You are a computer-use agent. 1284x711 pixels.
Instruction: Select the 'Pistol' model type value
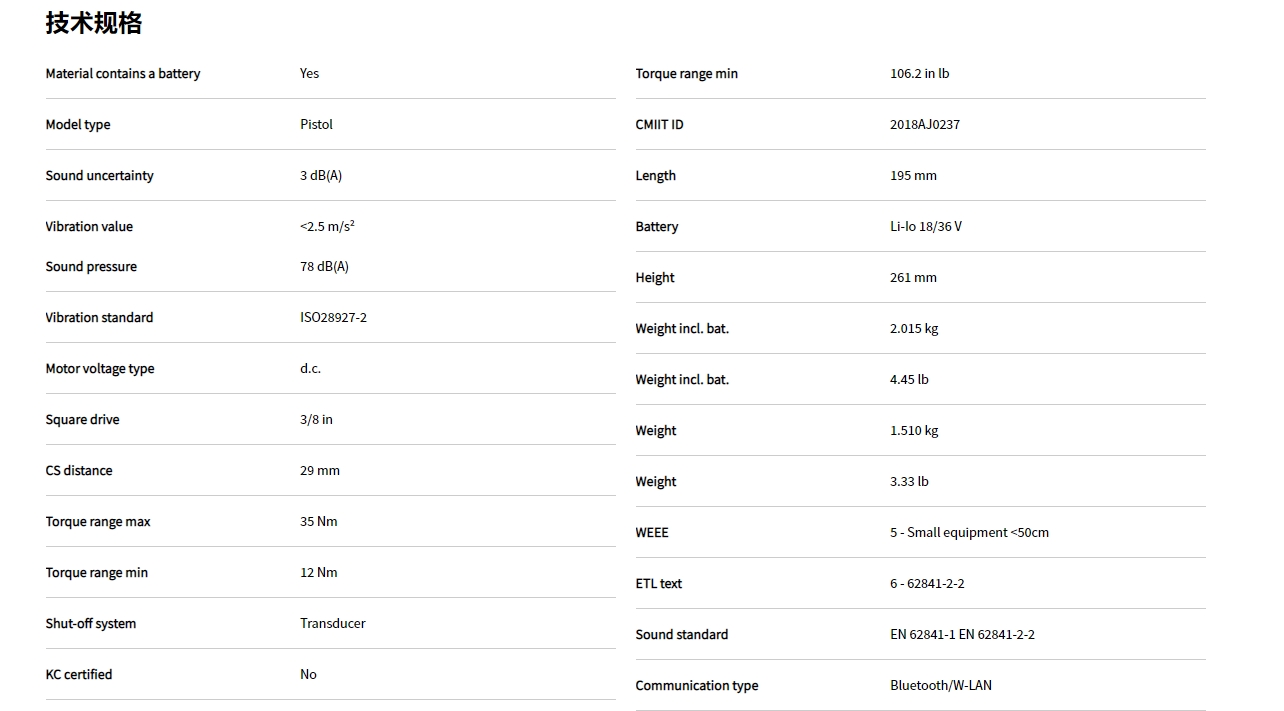pyautogui.click(x=316, y=125)
